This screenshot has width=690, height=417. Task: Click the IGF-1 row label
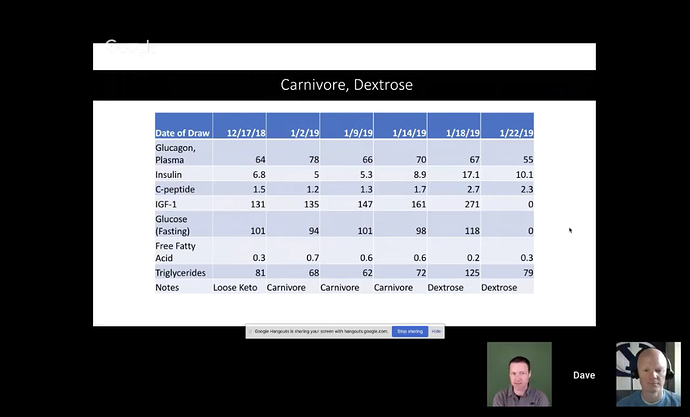coord(167,202)
